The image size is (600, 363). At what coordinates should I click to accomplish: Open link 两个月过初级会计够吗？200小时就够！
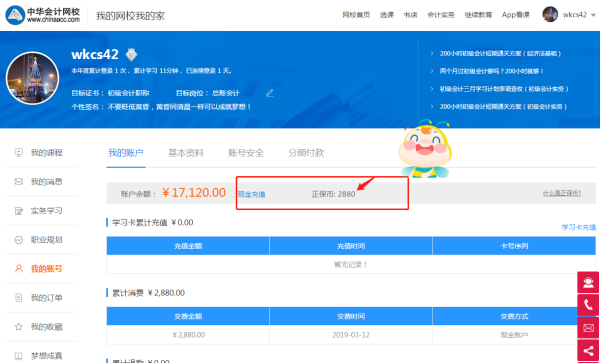[492, 71]
